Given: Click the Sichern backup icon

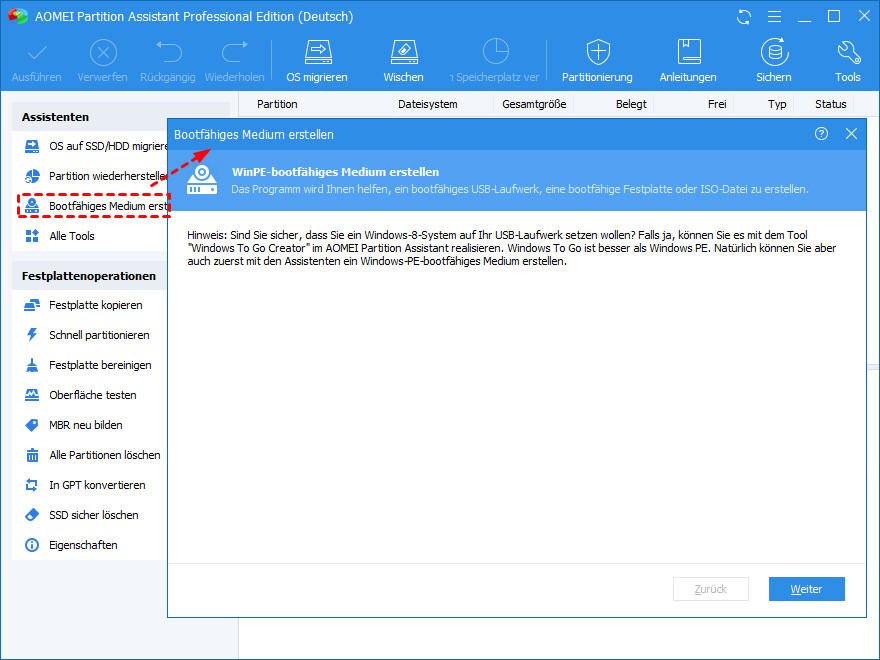Looking at the screenshot, I should point(774,52).
